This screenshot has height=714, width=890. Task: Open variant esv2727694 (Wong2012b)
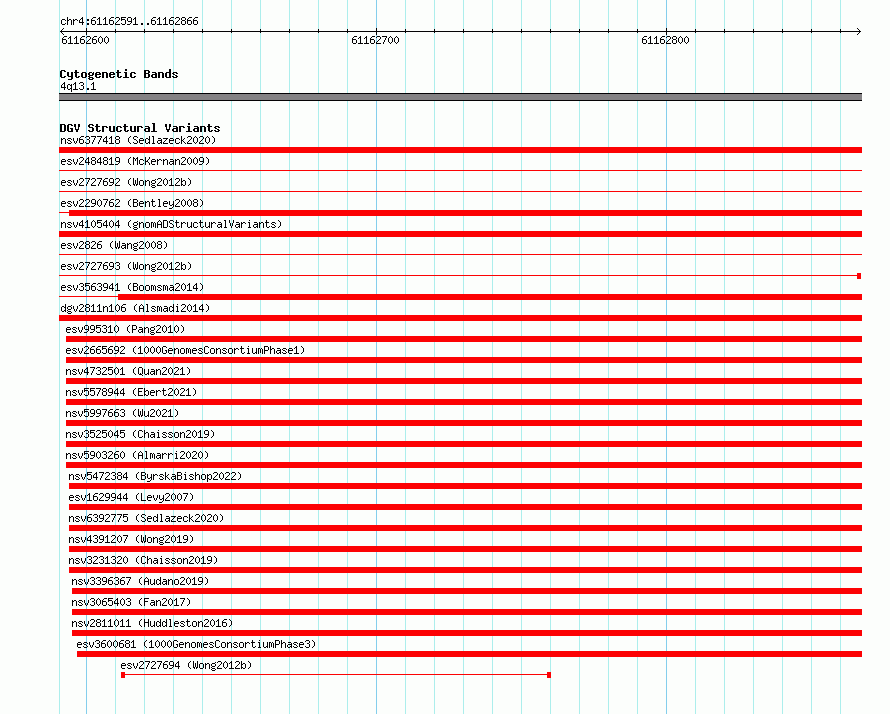186,665
